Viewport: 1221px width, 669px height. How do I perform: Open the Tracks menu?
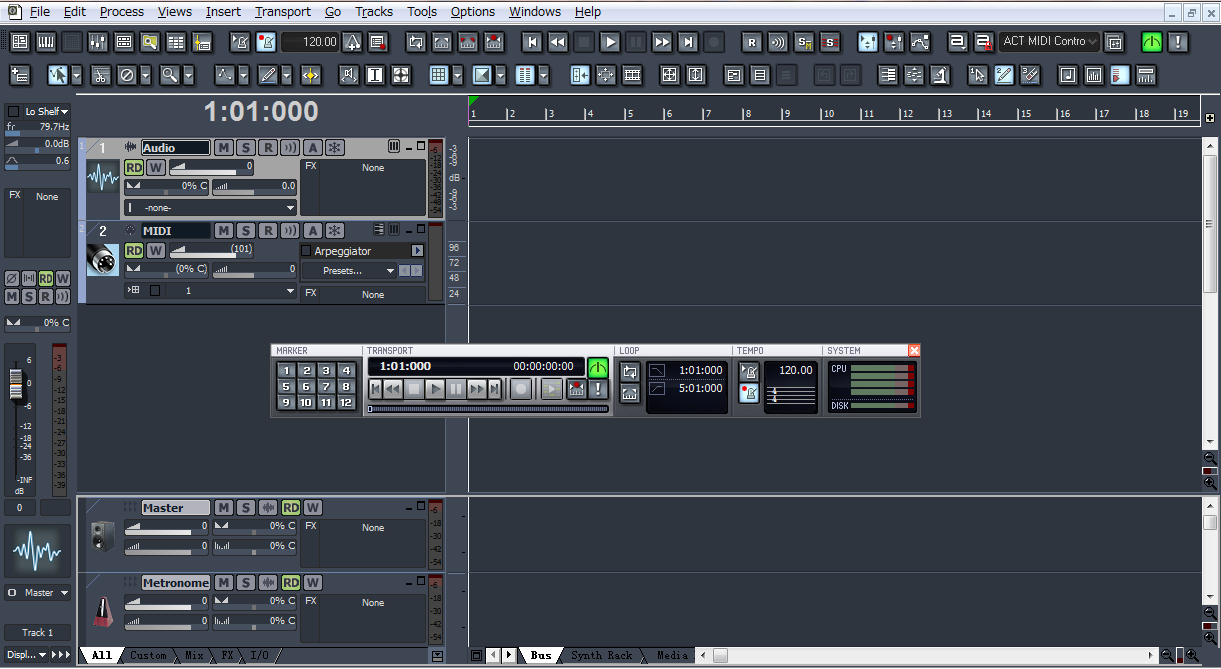(374, 12)
